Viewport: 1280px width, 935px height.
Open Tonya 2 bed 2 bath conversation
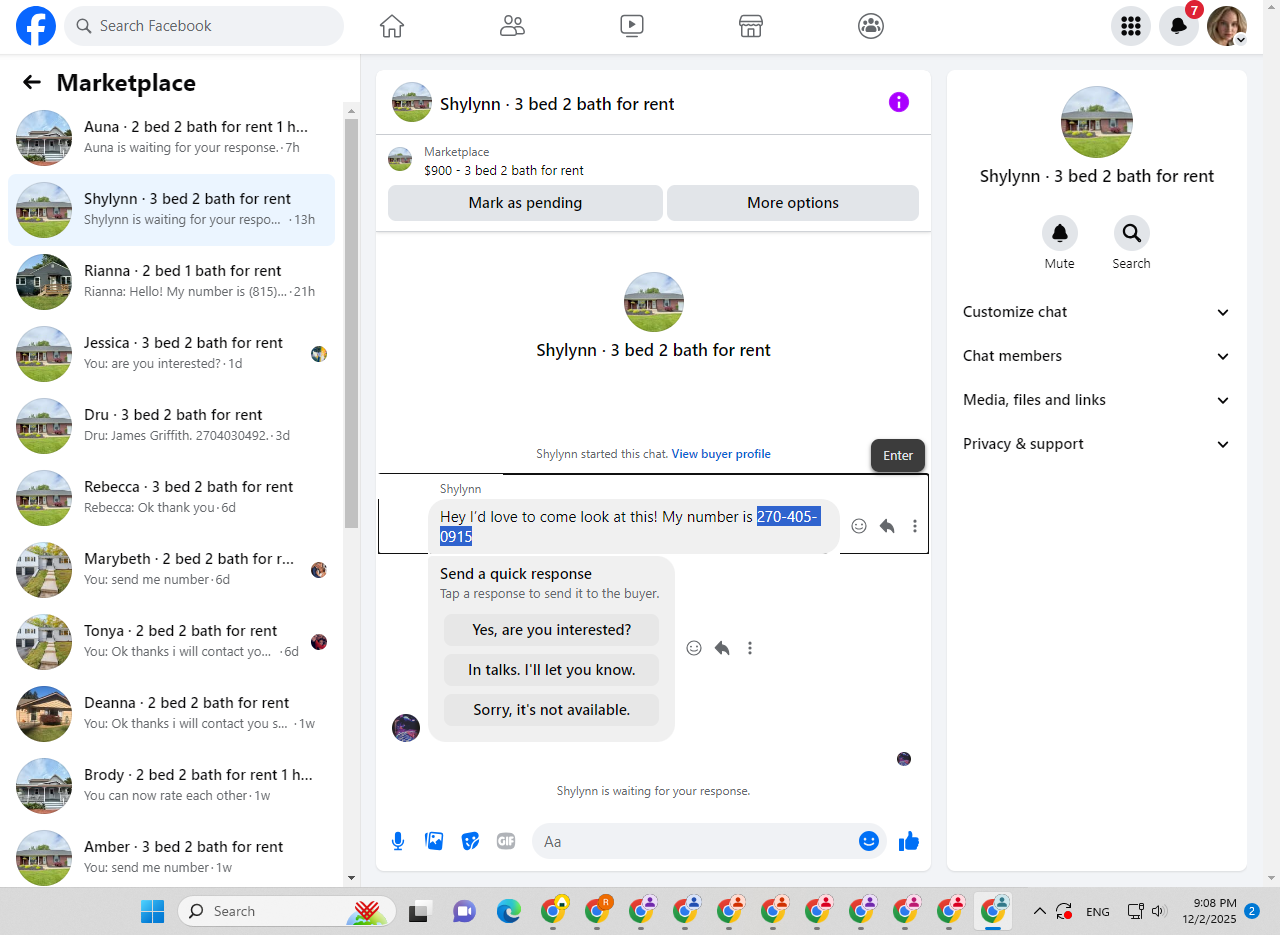(x=172, y=642)
